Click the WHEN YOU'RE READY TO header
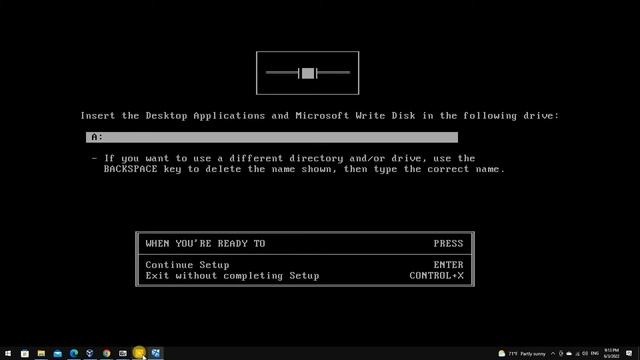This screenshot has width=640, height=360. (205, 244)
